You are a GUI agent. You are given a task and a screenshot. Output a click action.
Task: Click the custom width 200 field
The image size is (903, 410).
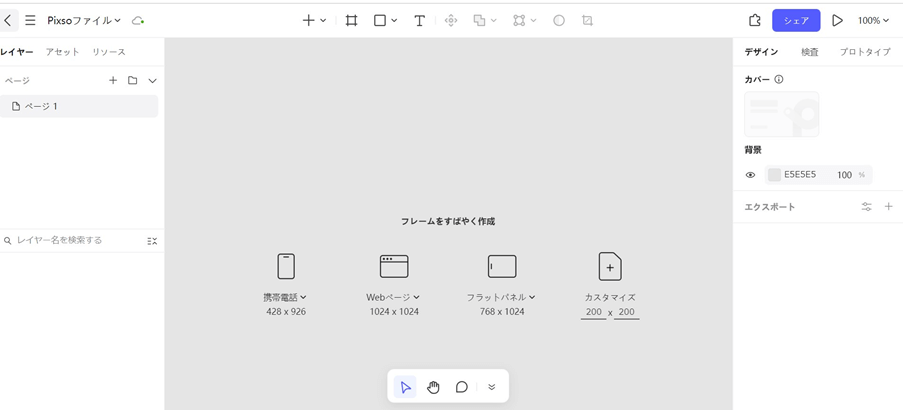[x=593, y=312]
